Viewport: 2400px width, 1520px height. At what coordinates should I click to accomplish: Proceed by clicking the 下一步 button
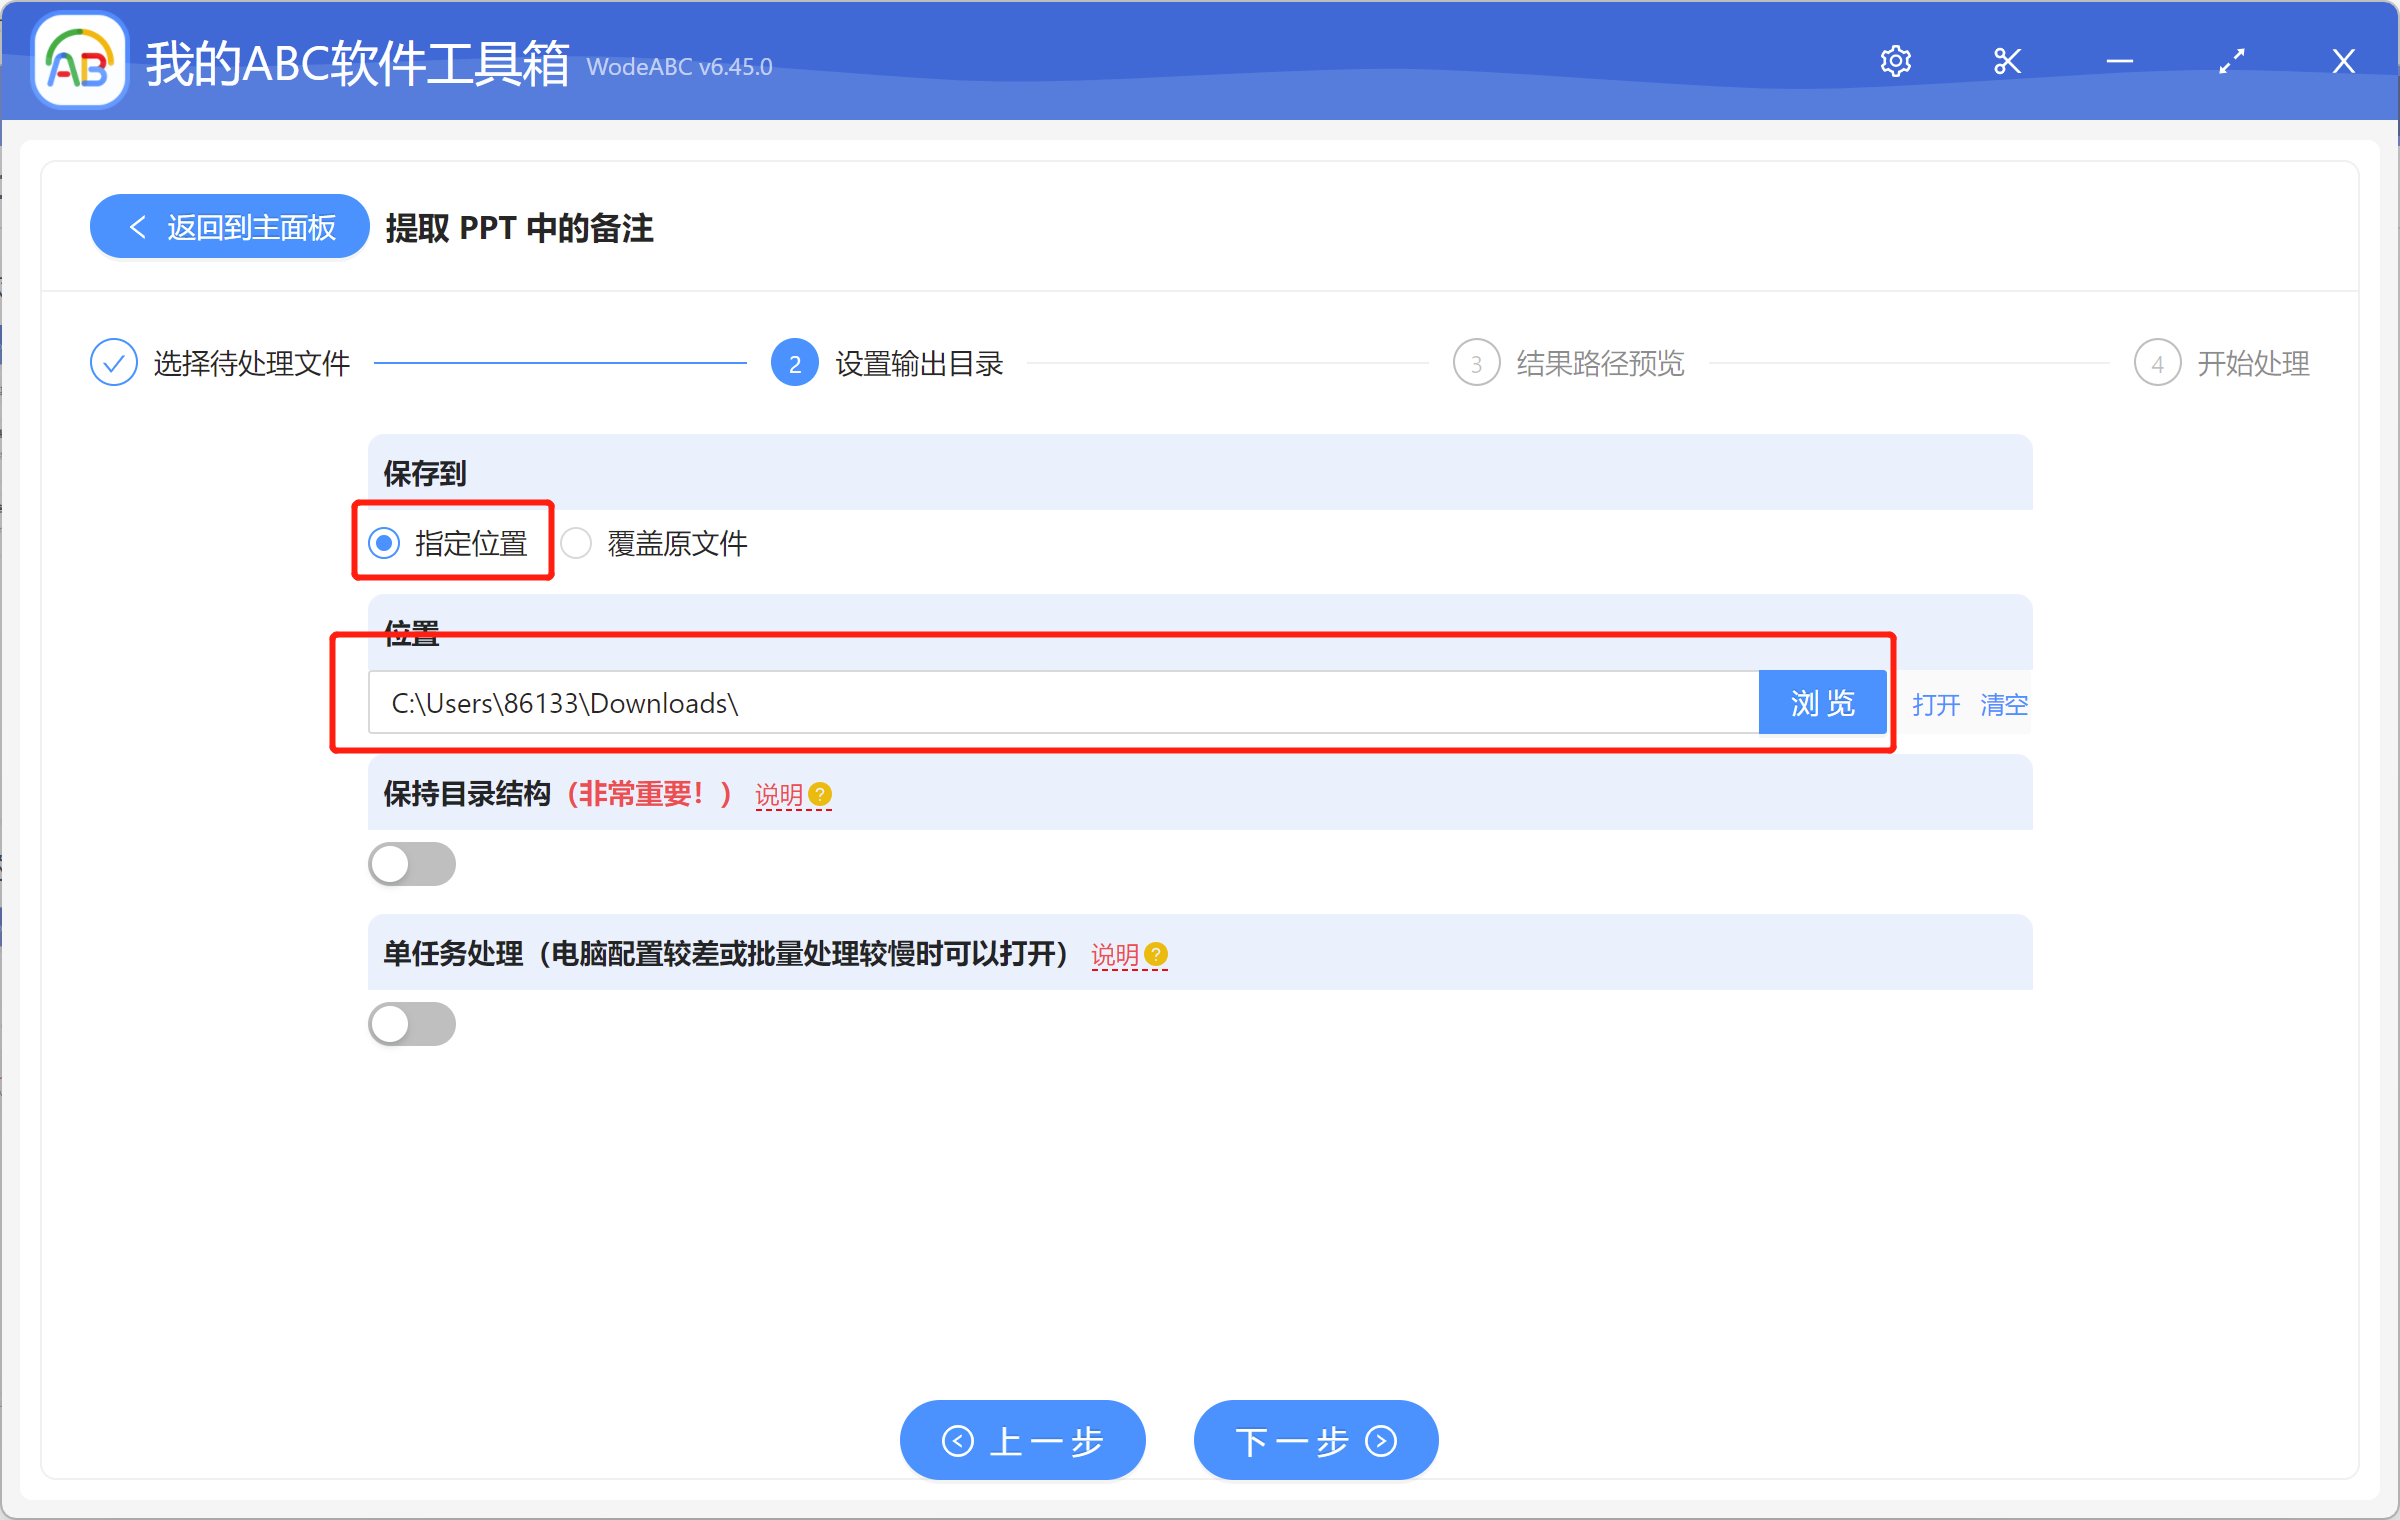(x=1315, y=1440)
